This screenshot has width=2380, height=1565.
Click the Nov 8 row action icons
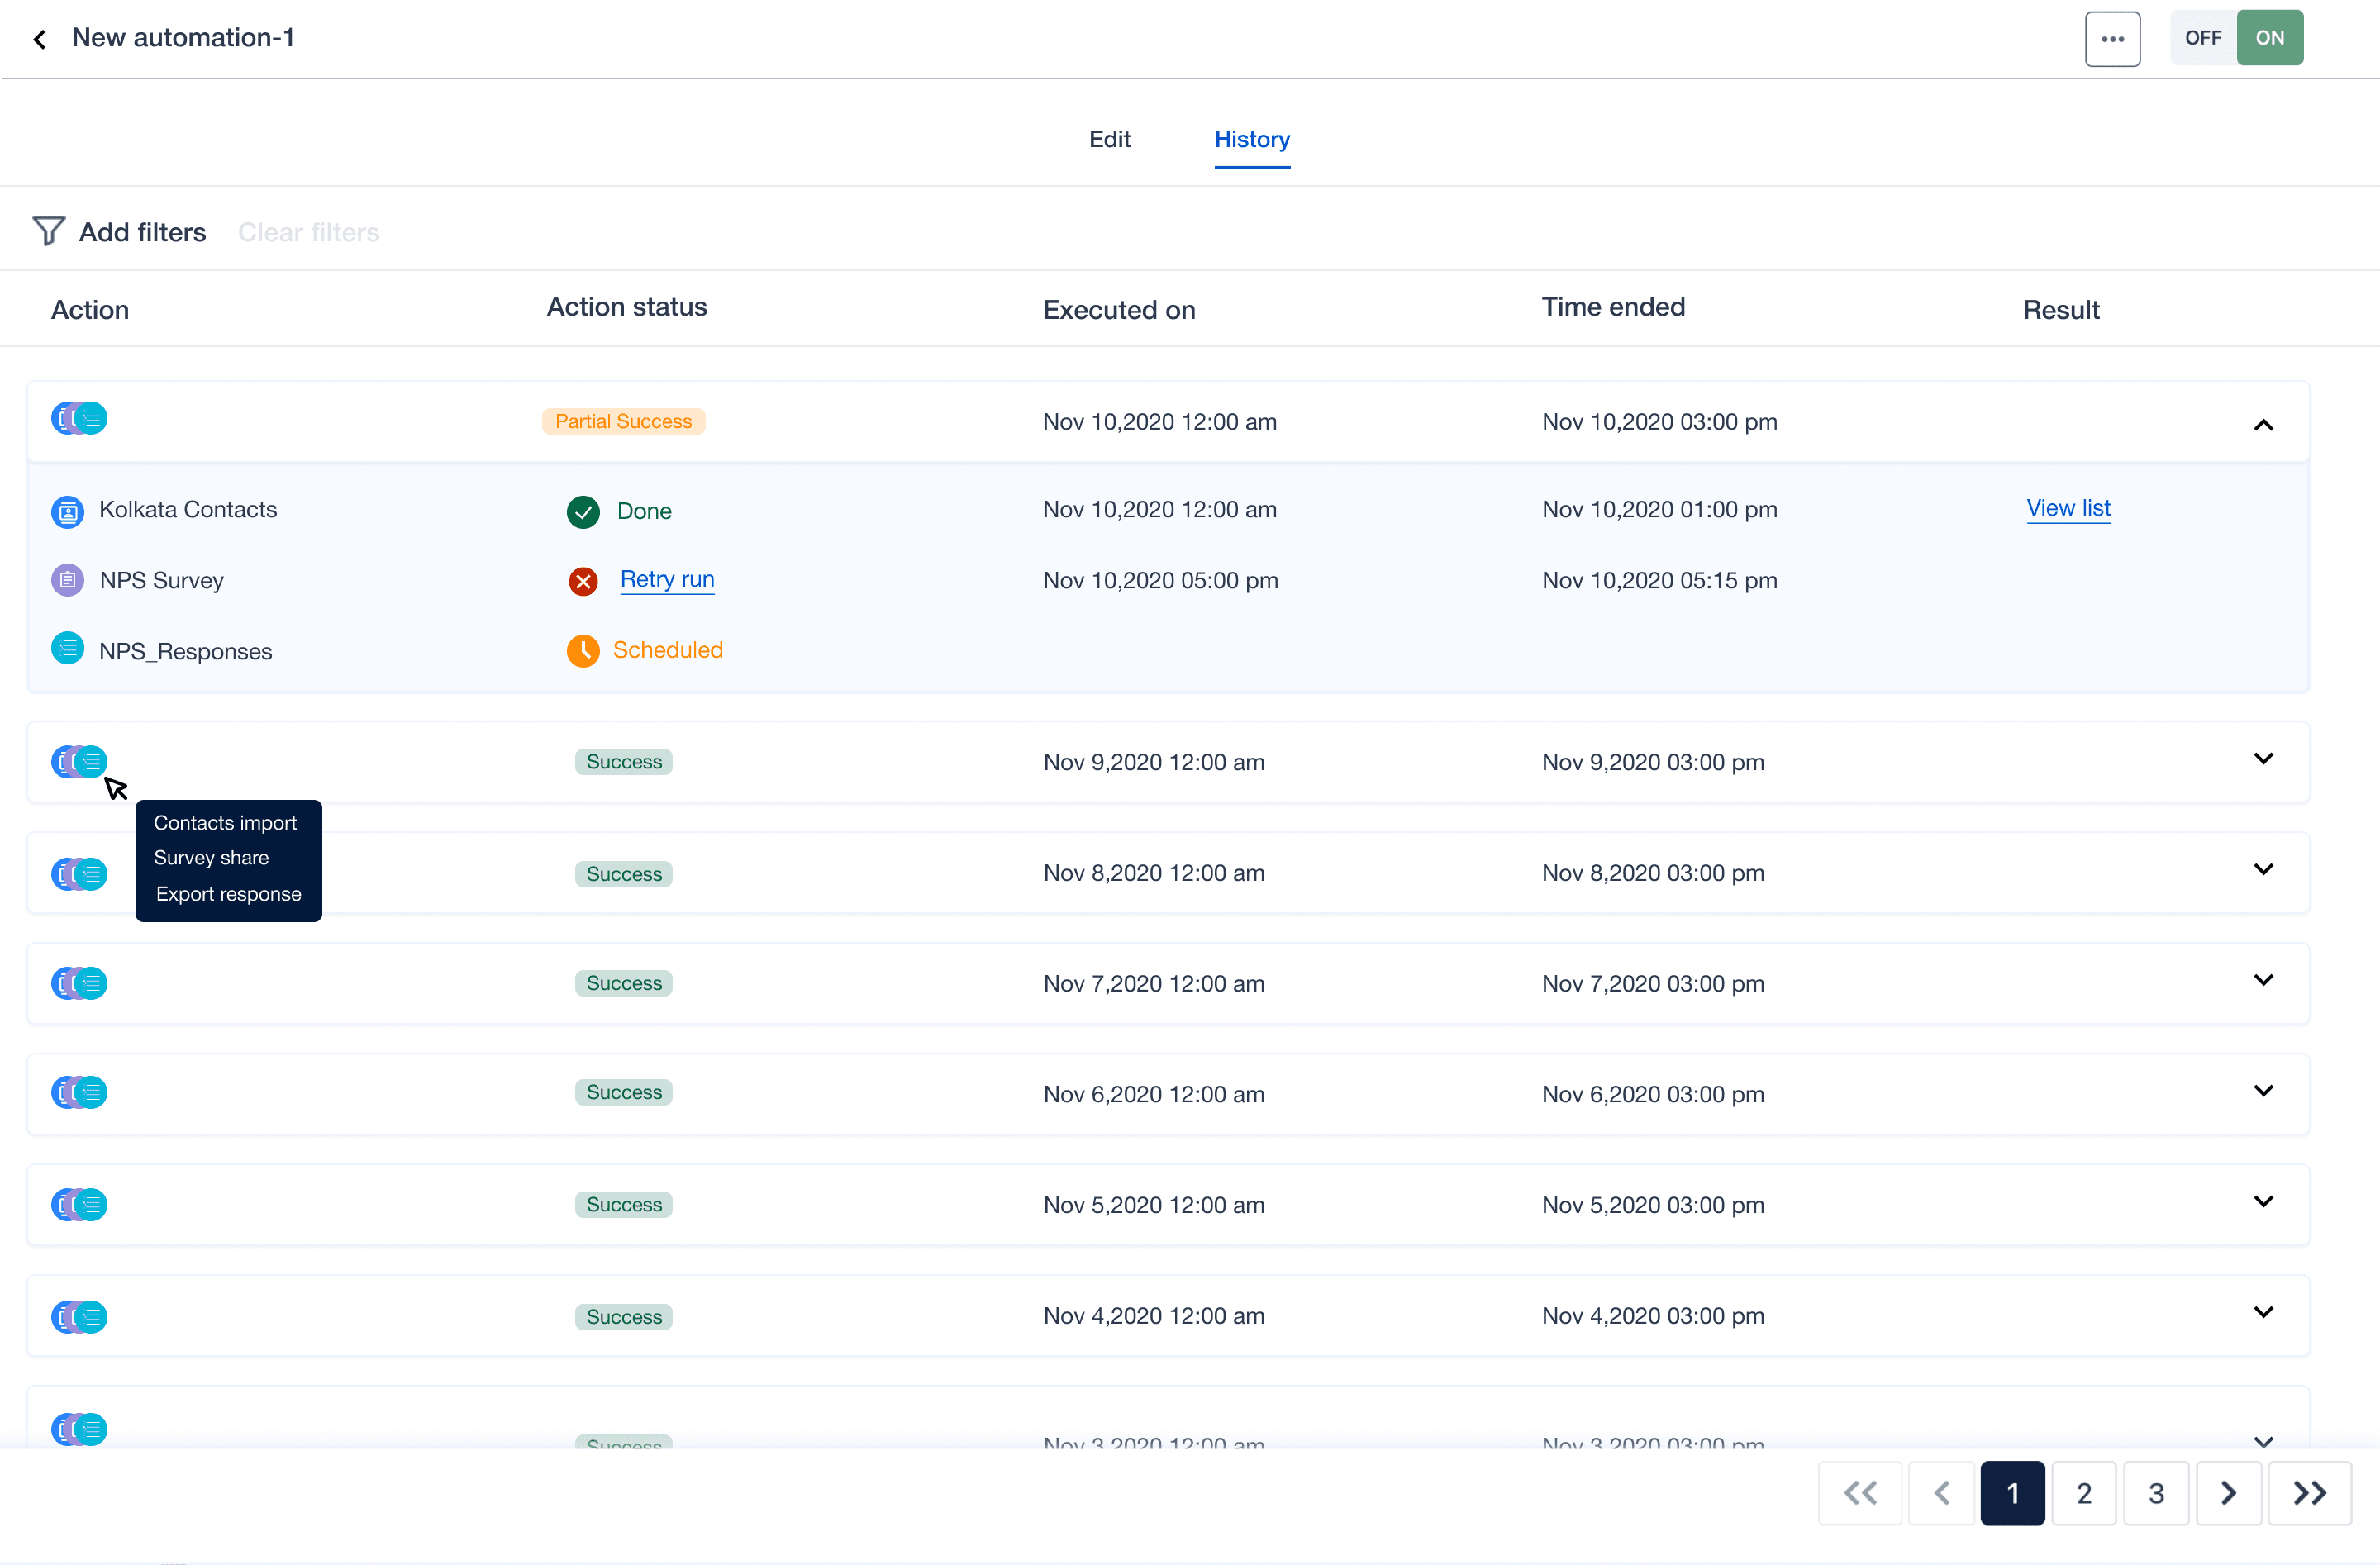(79, 874)
